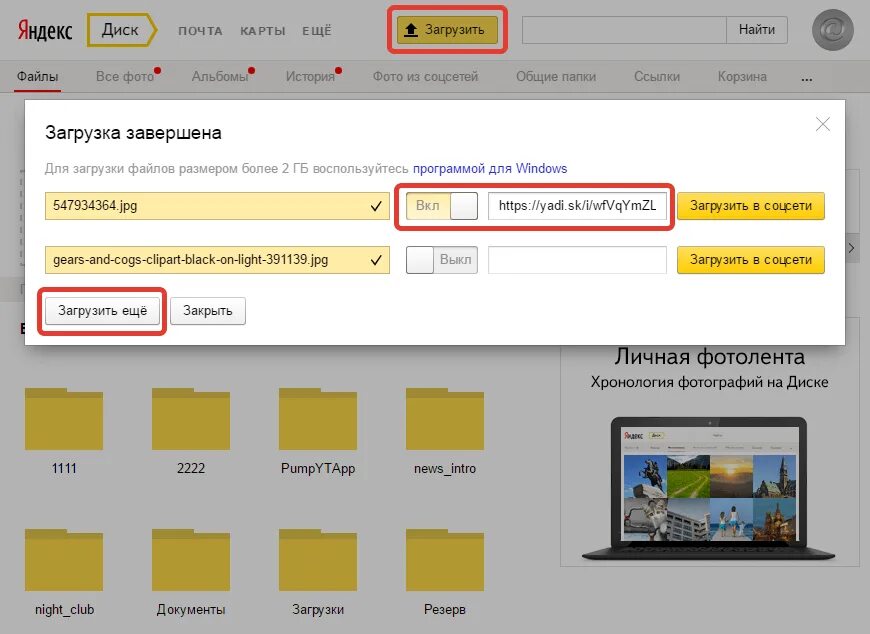870x634 pixels.
Task: Go to КАРТЫ service
Action: click(x=263, y=31)
